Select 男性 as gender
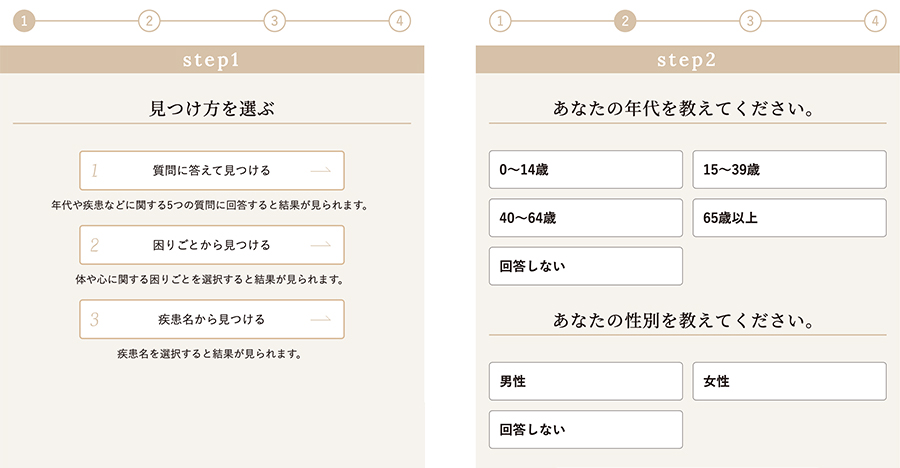This screenshot has width=900, height=468. (x=586, y=381)
